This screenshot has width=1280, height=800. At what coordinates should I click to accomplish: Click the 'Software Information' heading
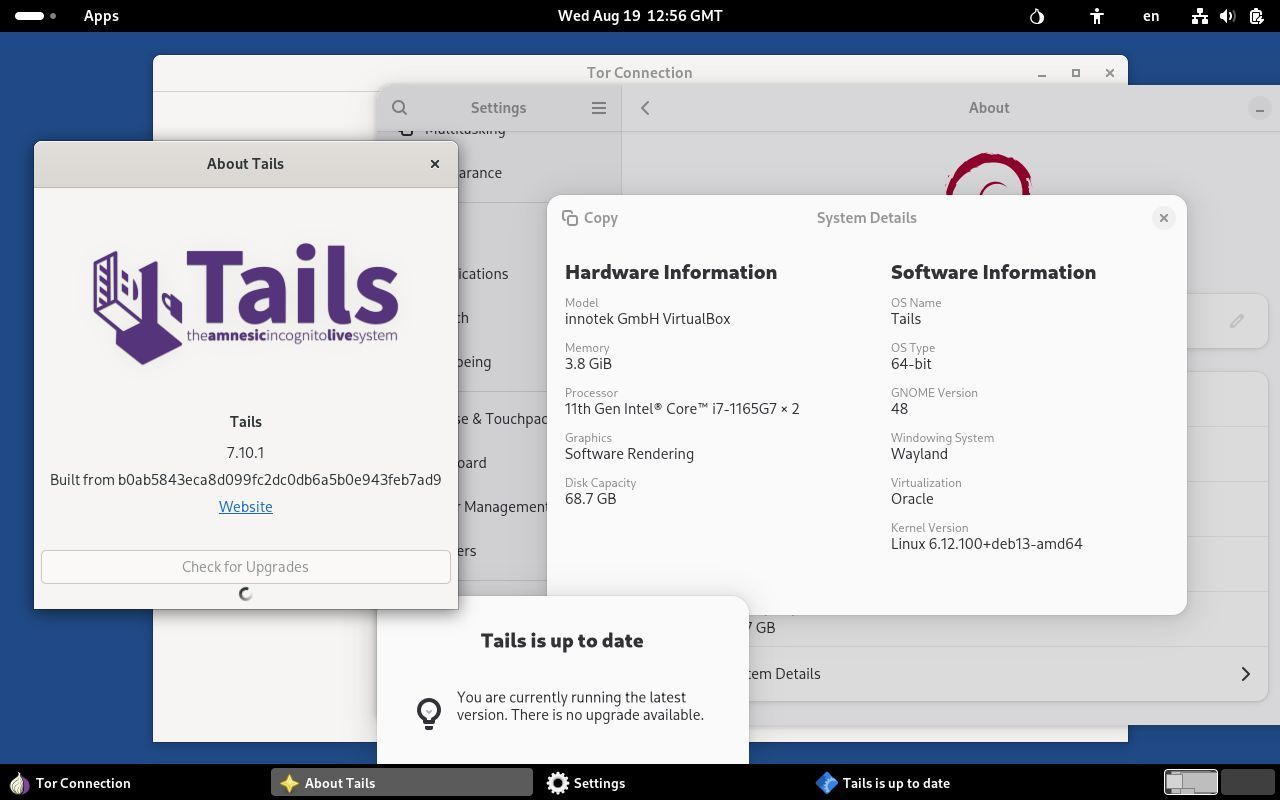tap(993, 272)
